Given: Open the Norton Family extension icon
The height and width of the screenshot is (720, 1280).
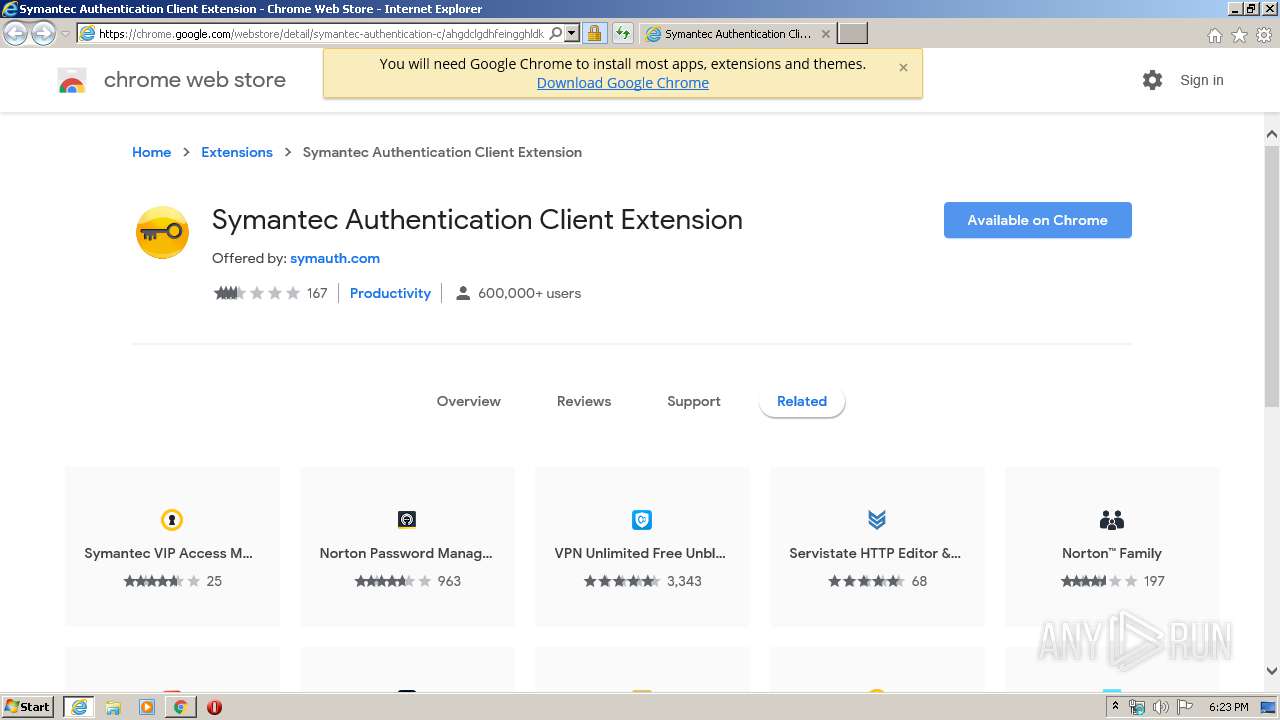Looking at the screenshot, I should pyautogui.click(x=1112, y=520).
